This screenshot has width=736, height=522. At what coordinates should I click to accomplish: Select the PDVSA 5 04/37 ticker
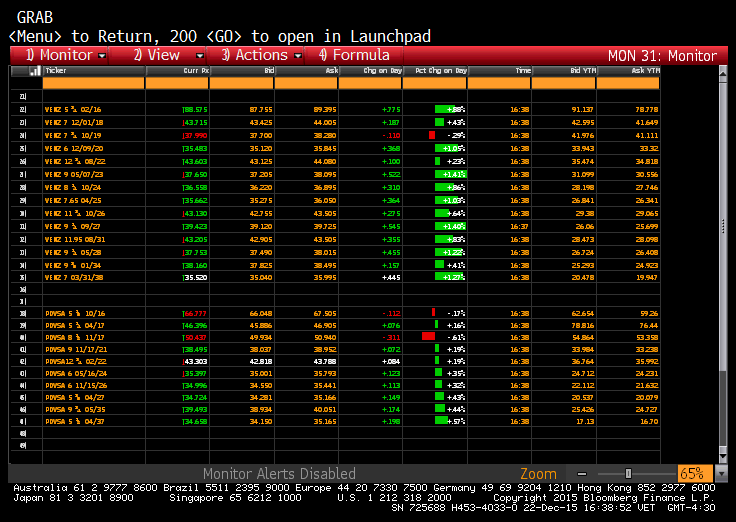75,422
